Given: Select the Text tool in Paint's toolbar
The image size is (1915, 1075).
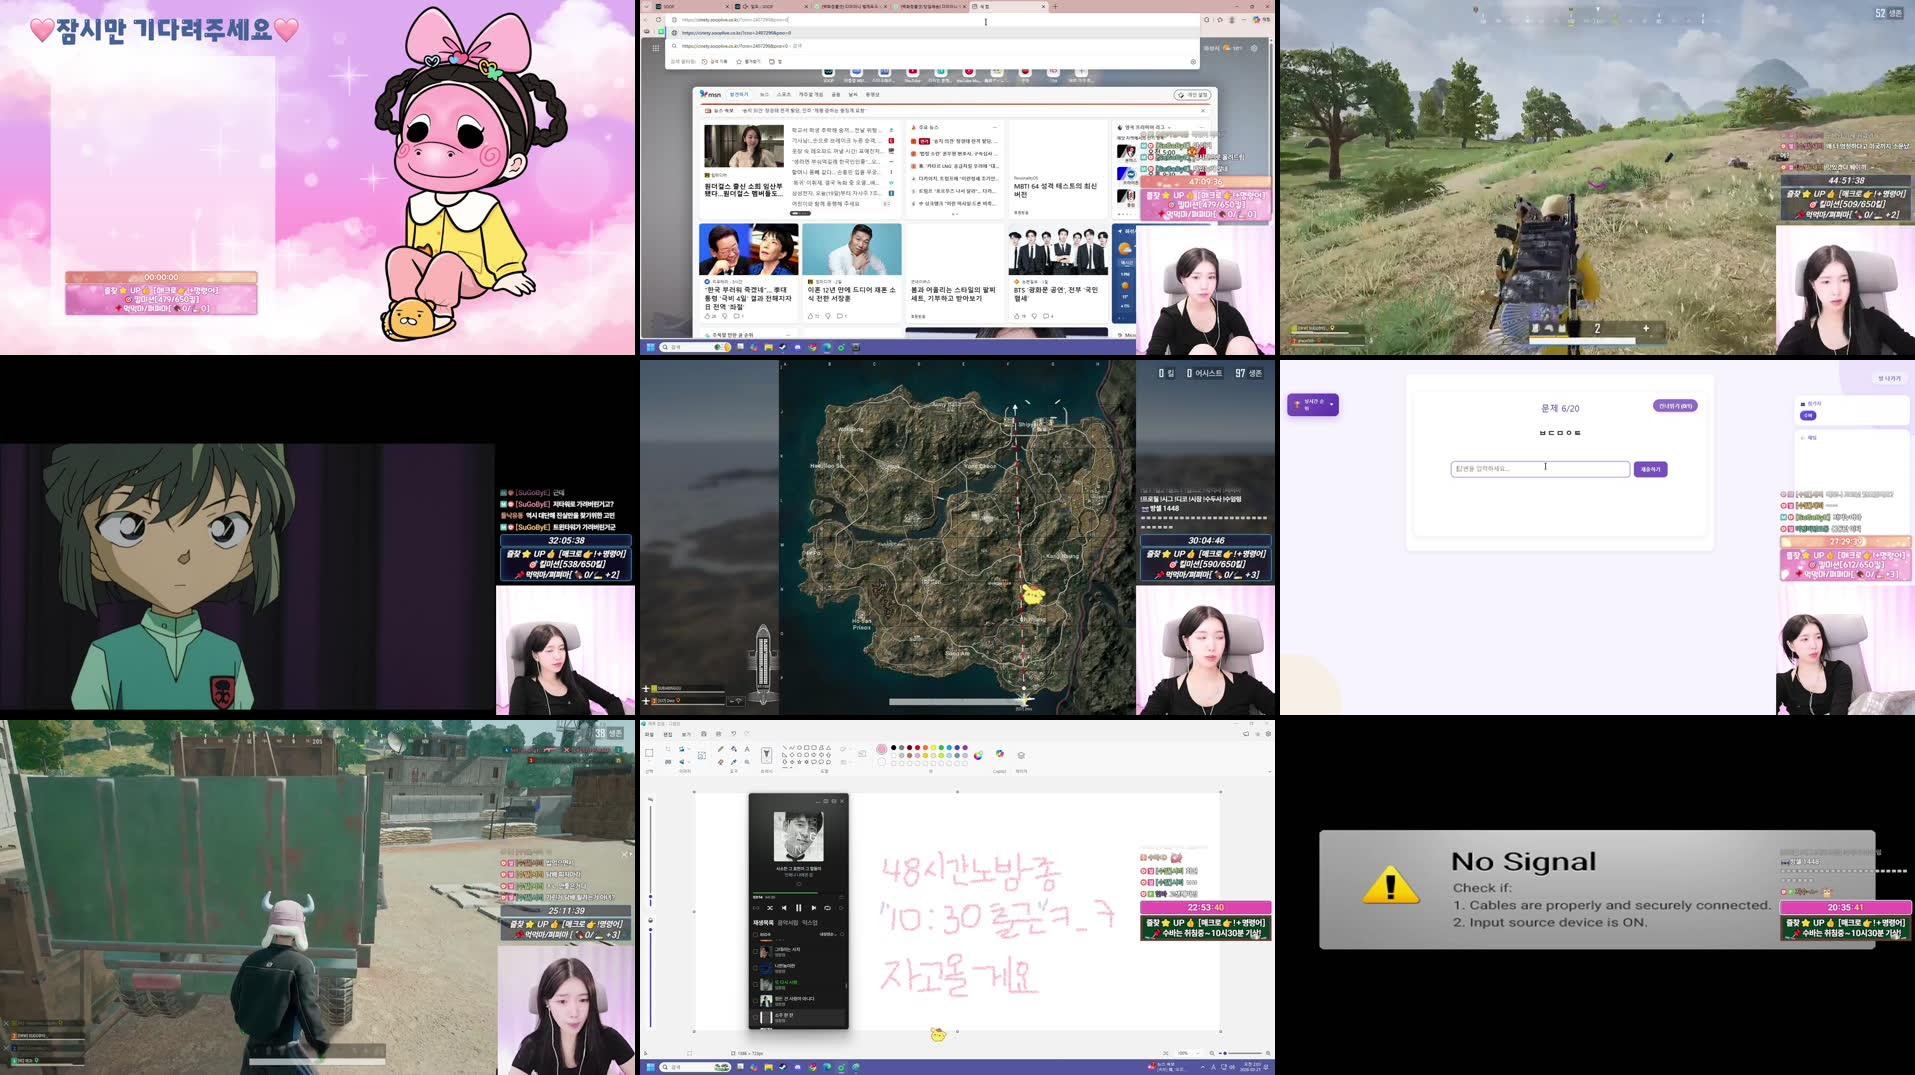Looking at the screenshot, I should coord(747,749).
